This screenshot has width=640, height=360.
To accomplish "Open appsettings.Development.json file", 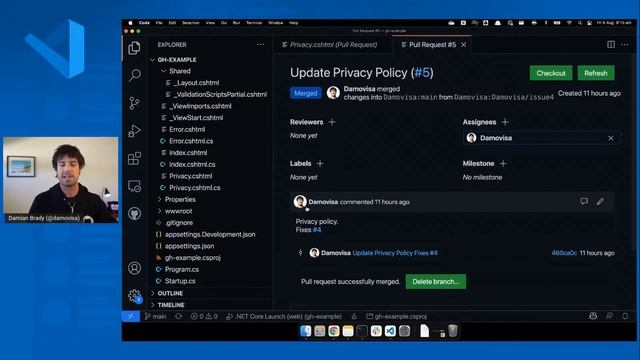I will tap(210, 235).
